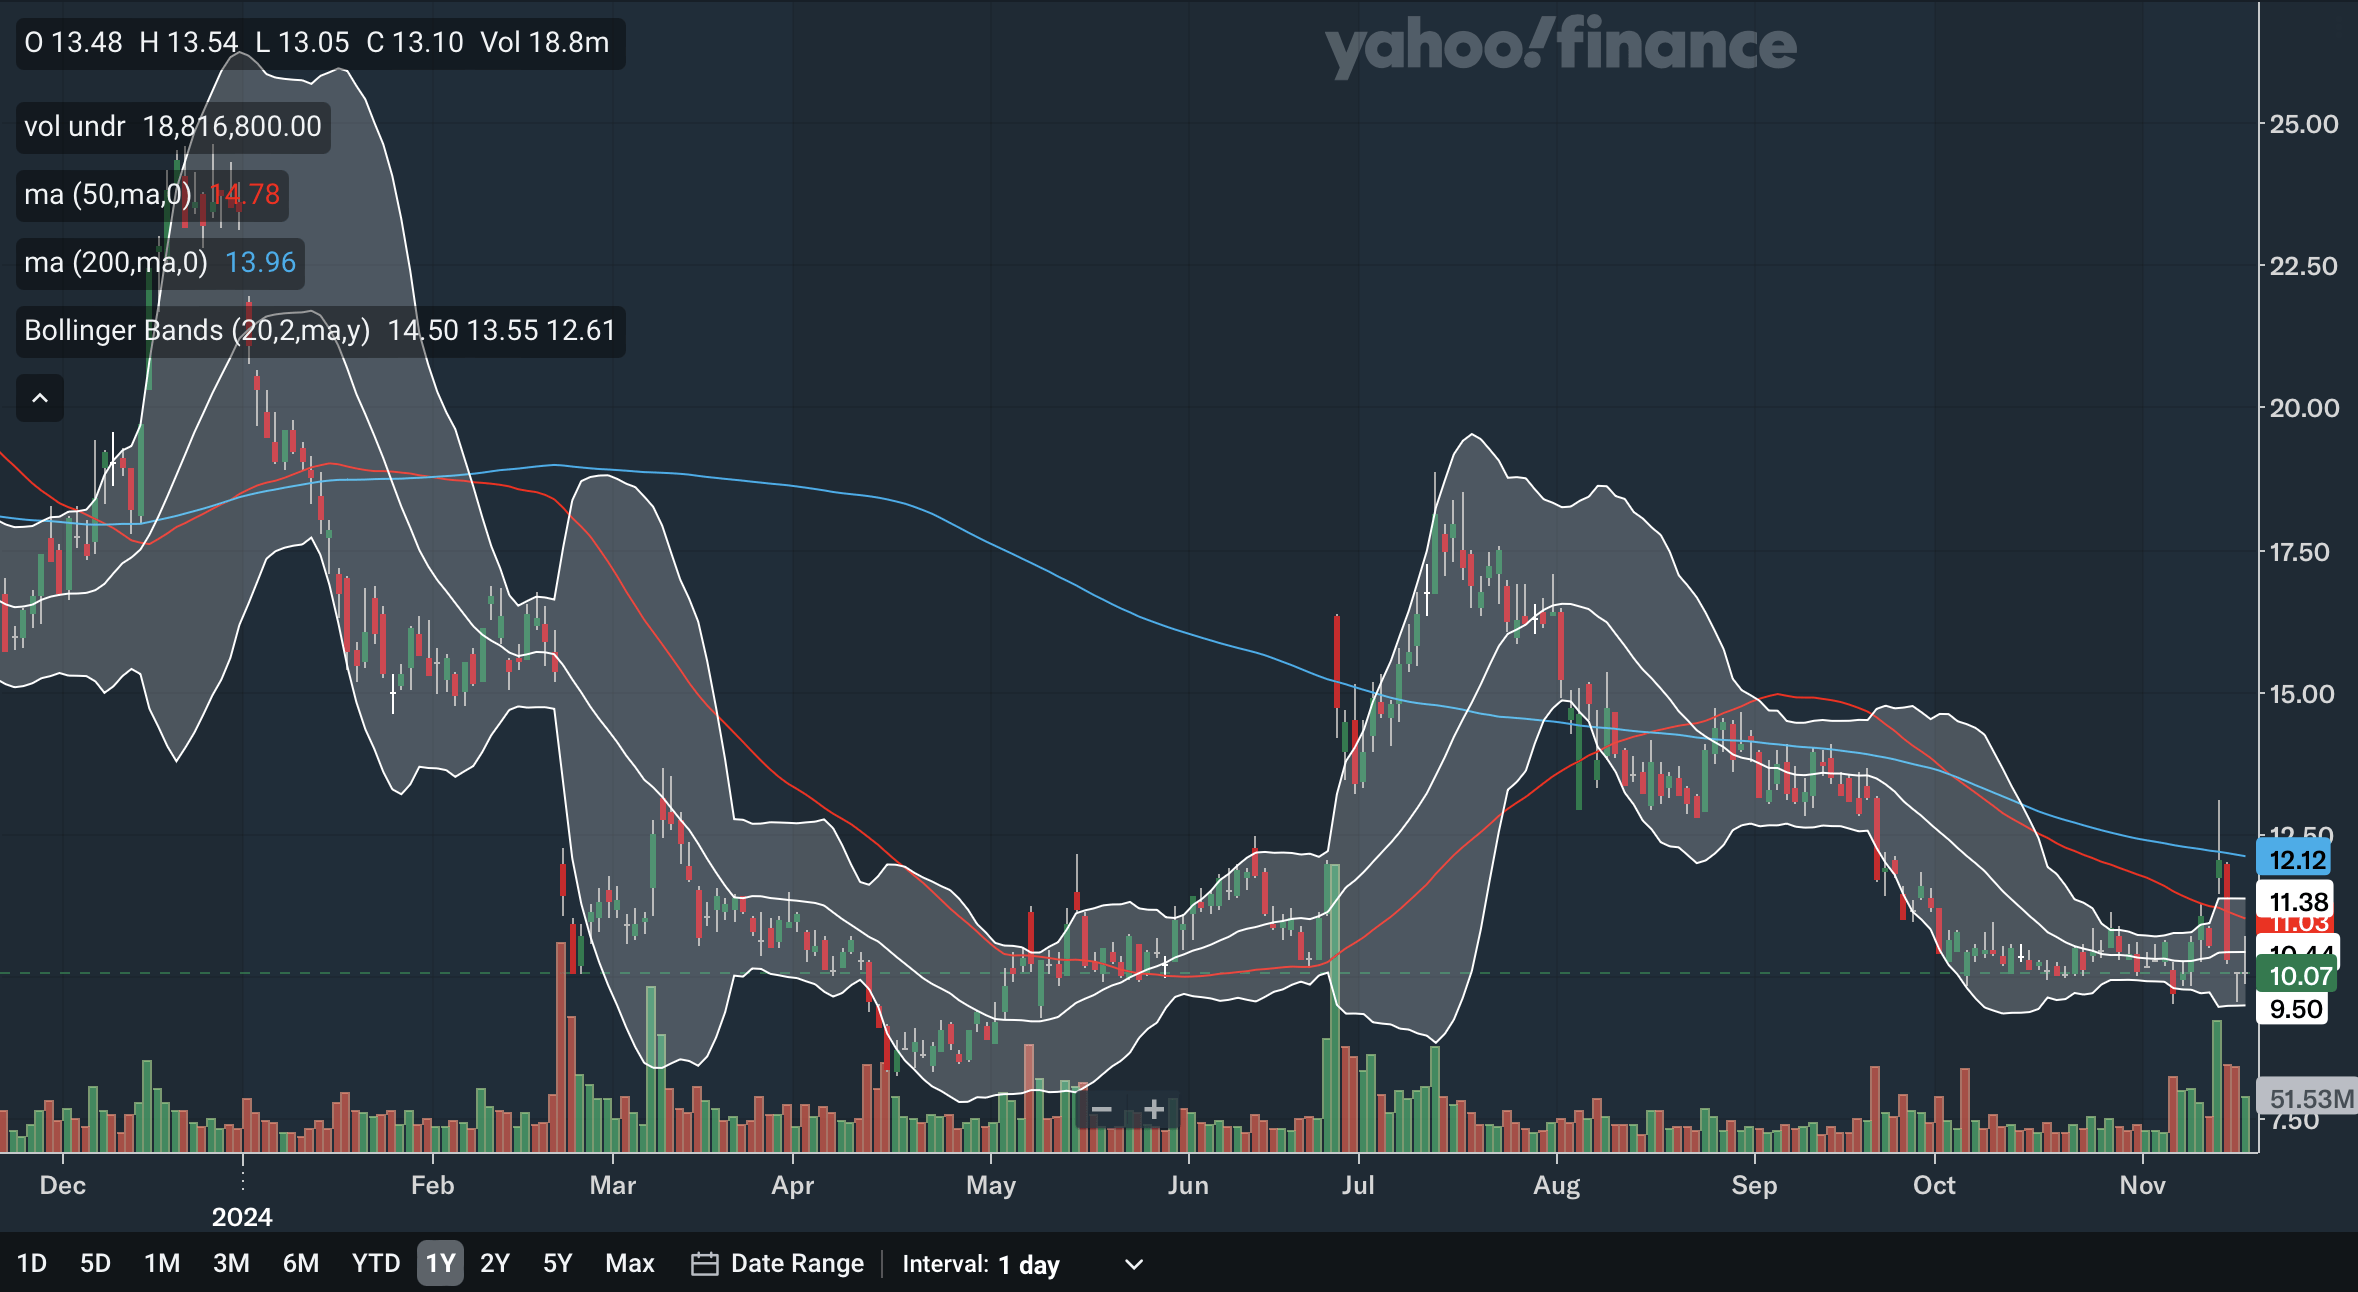2358x1292 pixels.
Task: Open the Date Range picker
Action: tap(797, 1264)
